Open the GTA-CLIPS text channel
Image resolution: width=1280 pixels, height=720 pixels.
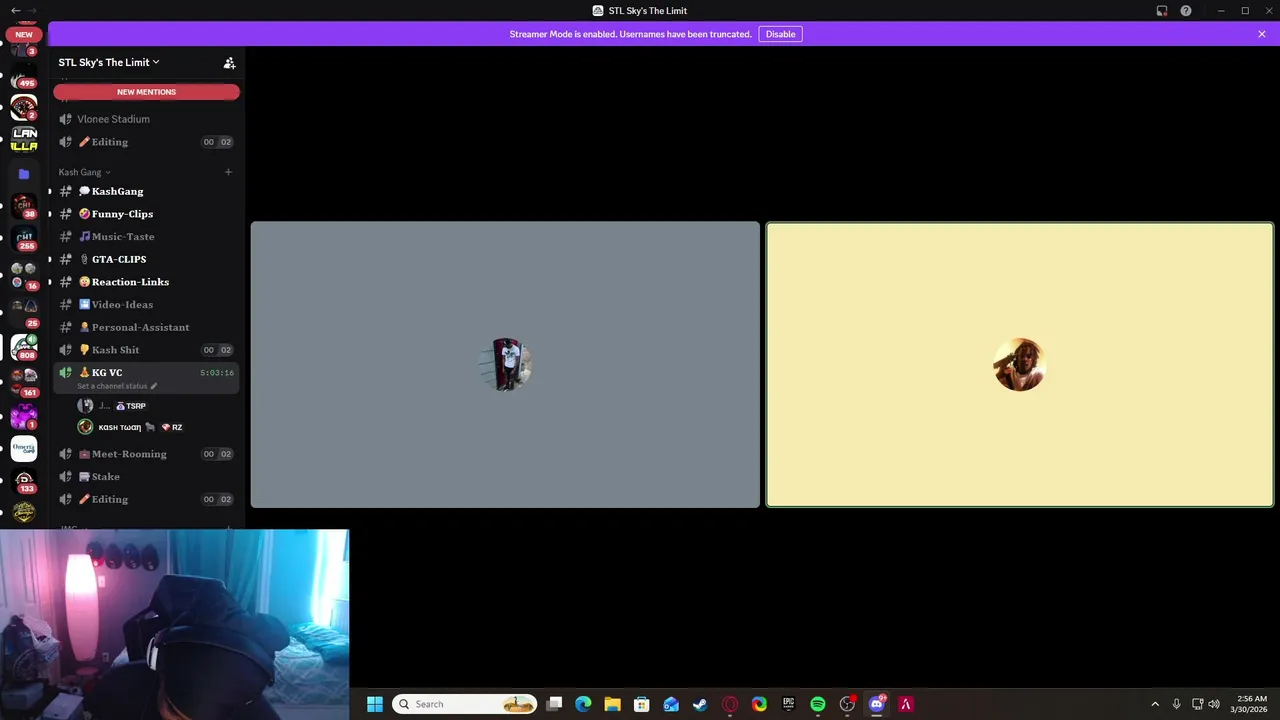click(146, 259)
